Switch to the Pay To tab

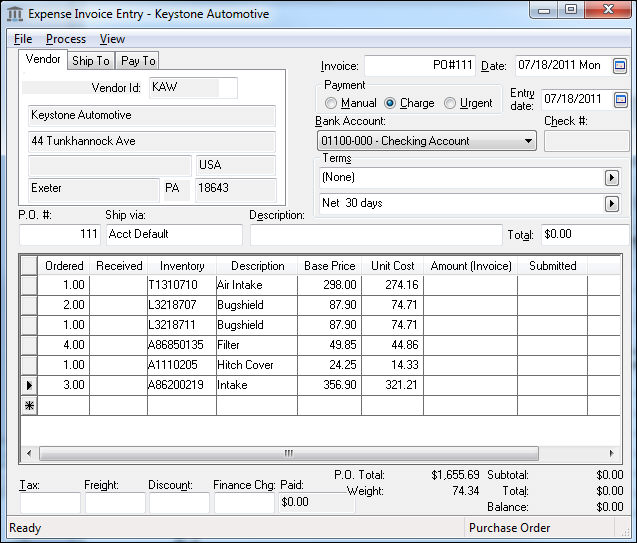click(x=138, y=61)
